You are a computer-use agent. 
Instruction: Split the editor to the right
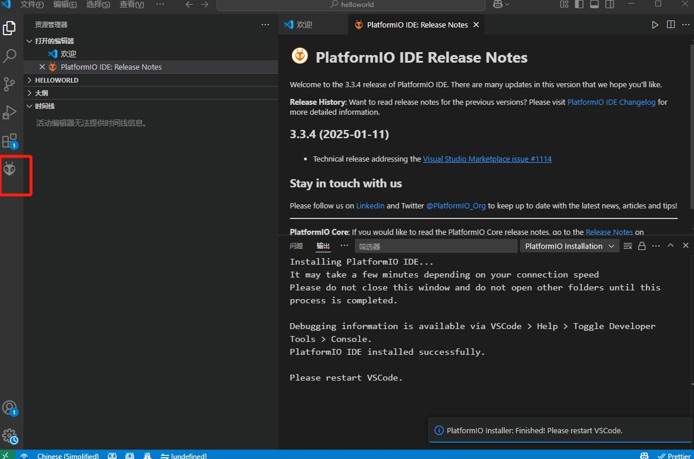click(x=670, y=25)
